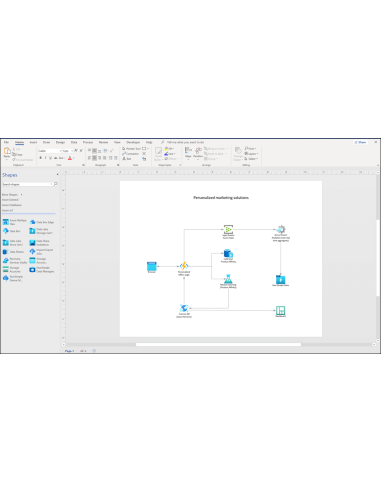Screen dimensions: 381x492
Task: Click the search magnifier in Shapes pane
Action: [56, 184]
